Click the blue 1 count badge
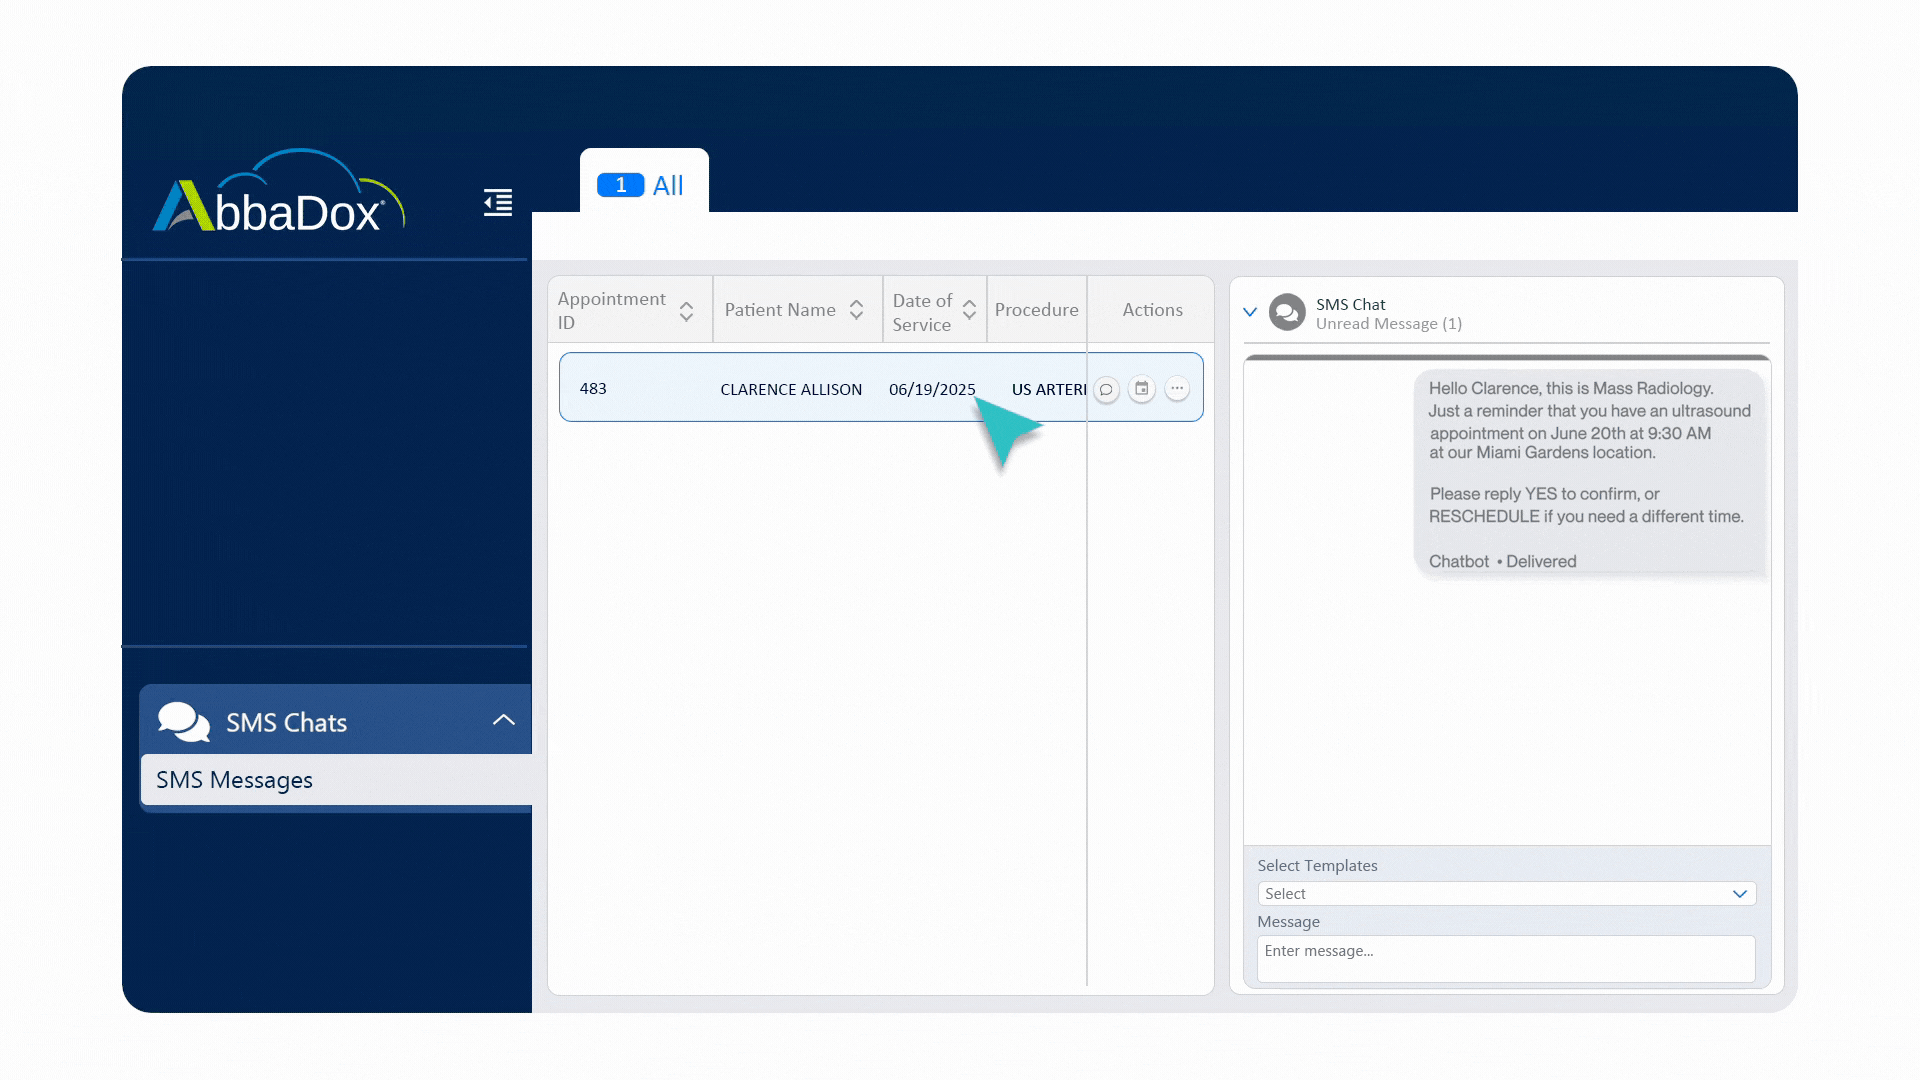The image size is (1920, 1080). point(620,185)
